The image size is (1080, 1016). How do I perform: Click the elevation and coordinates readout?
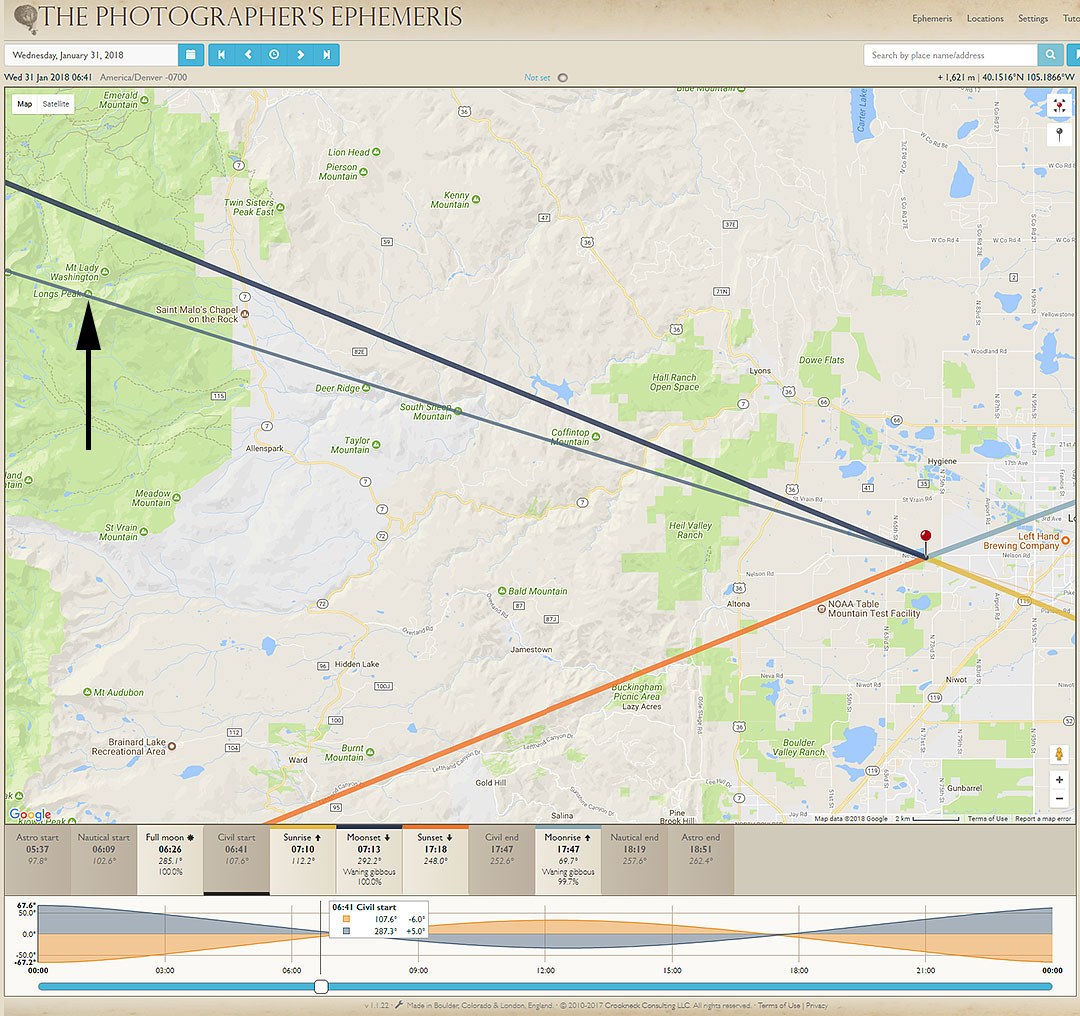tap(1006, 77)
